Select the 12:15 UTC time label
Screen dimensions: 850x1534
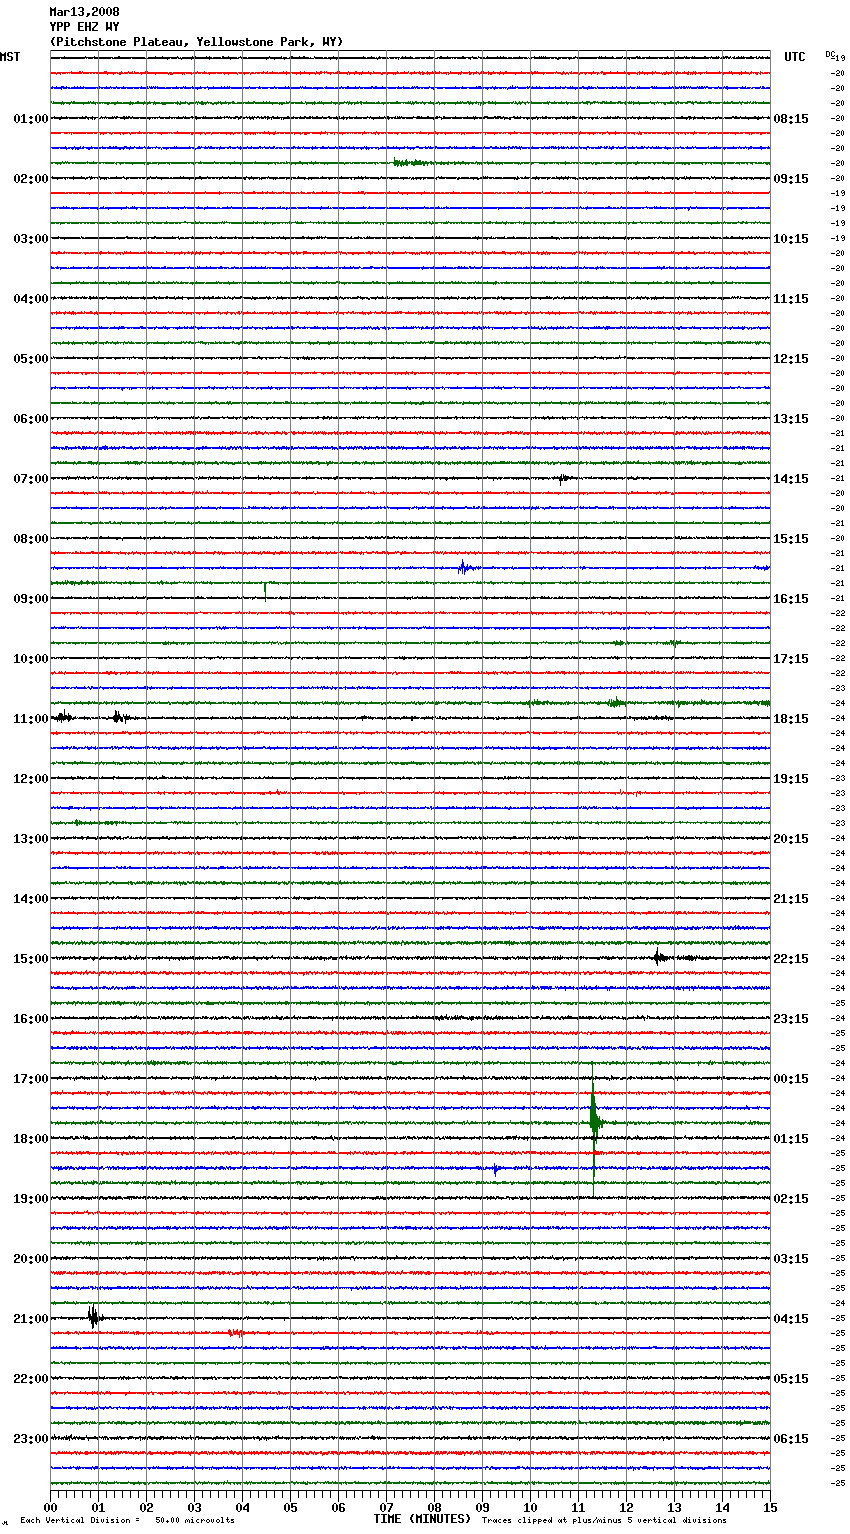pos(791,359)
